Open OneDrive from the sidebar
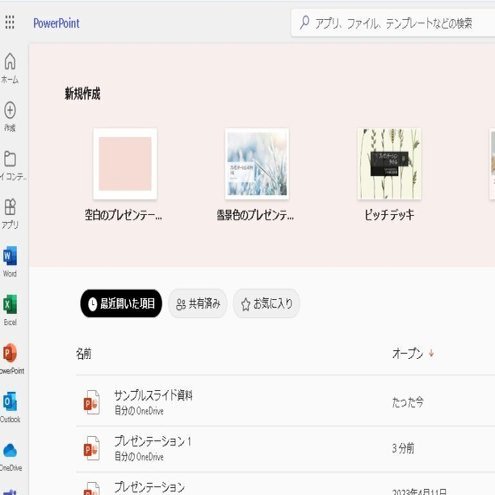Screen dimensions: 495x495 (10, 450)
